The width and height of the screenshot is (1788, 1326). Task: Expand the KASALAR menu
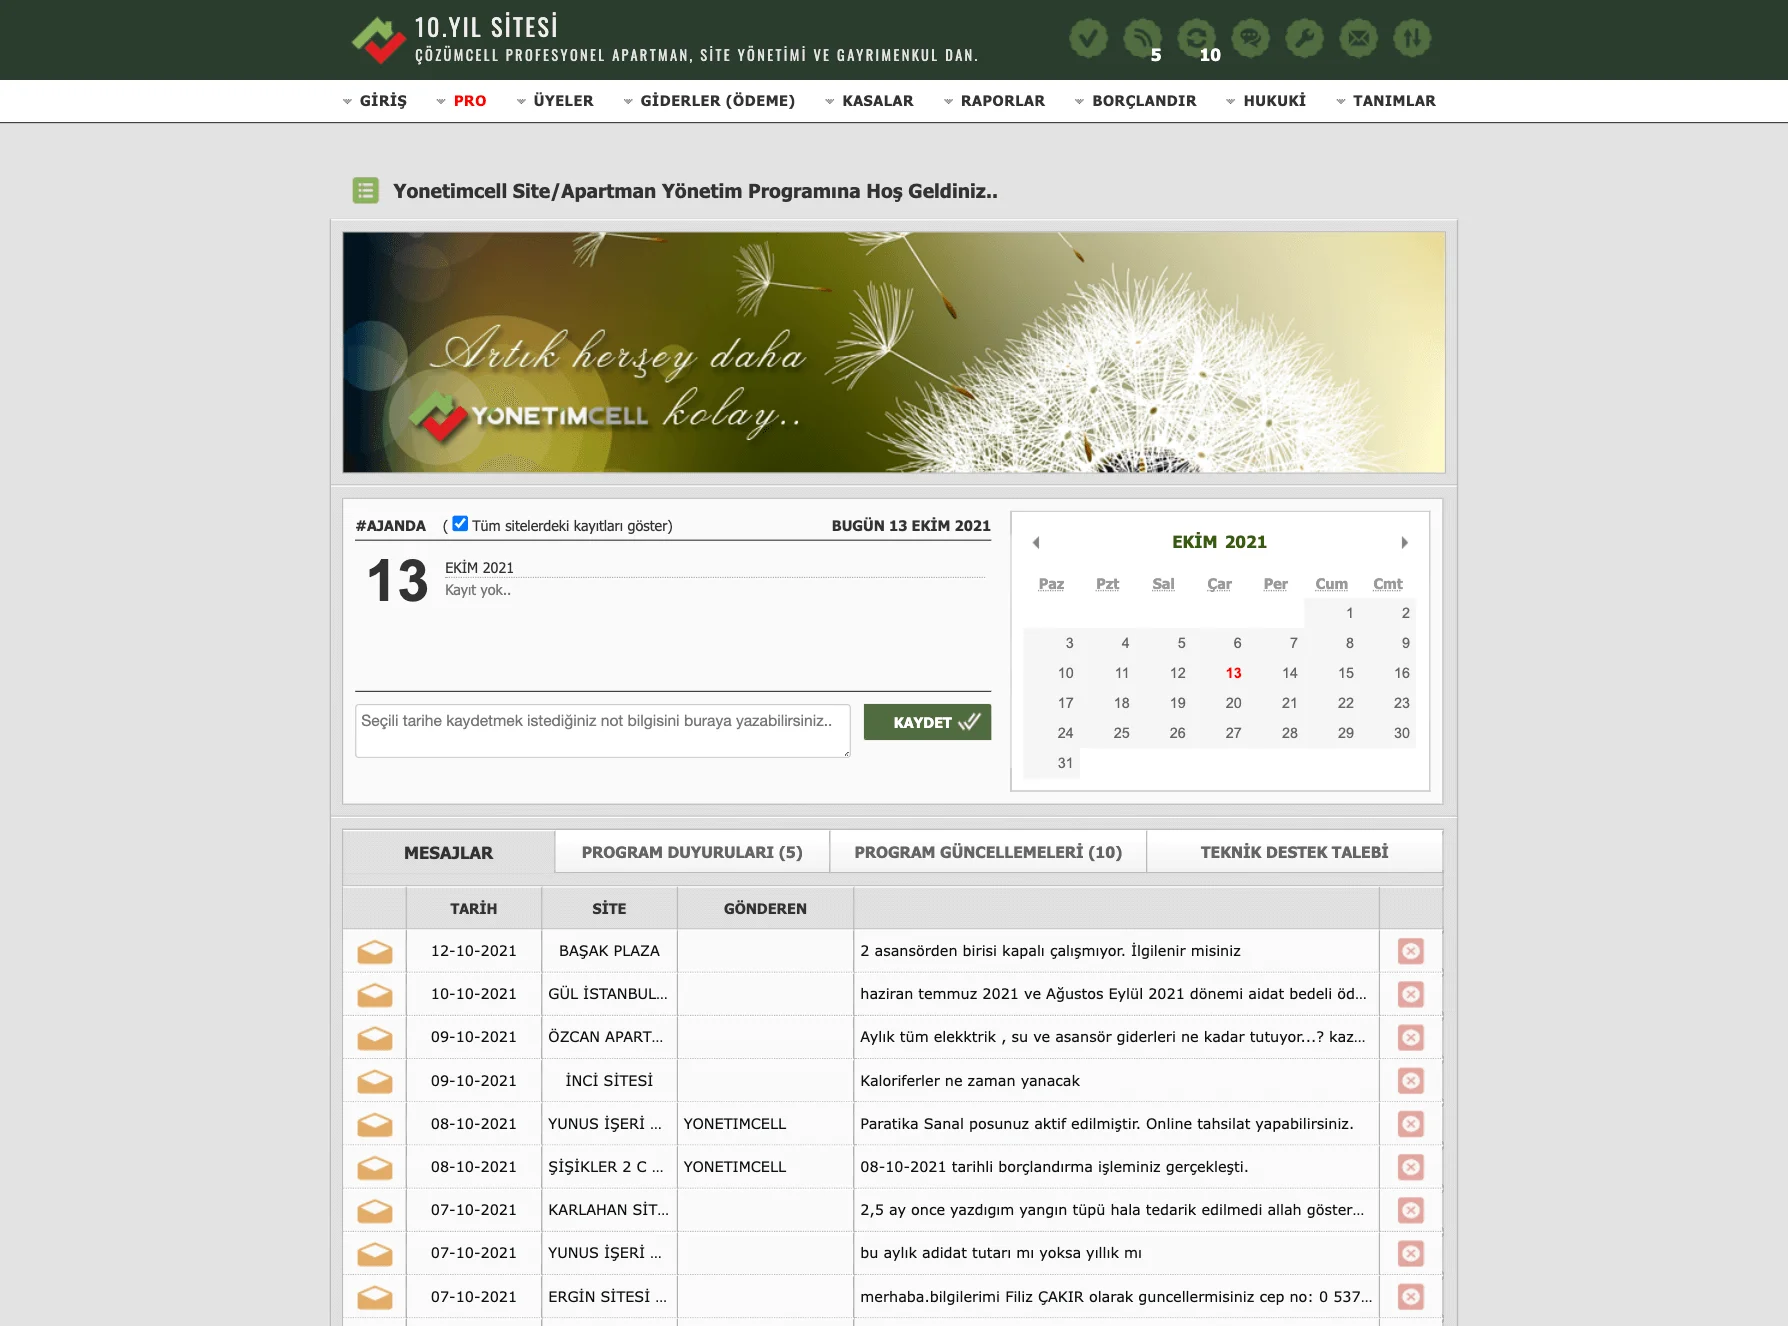tap(869, 101)
